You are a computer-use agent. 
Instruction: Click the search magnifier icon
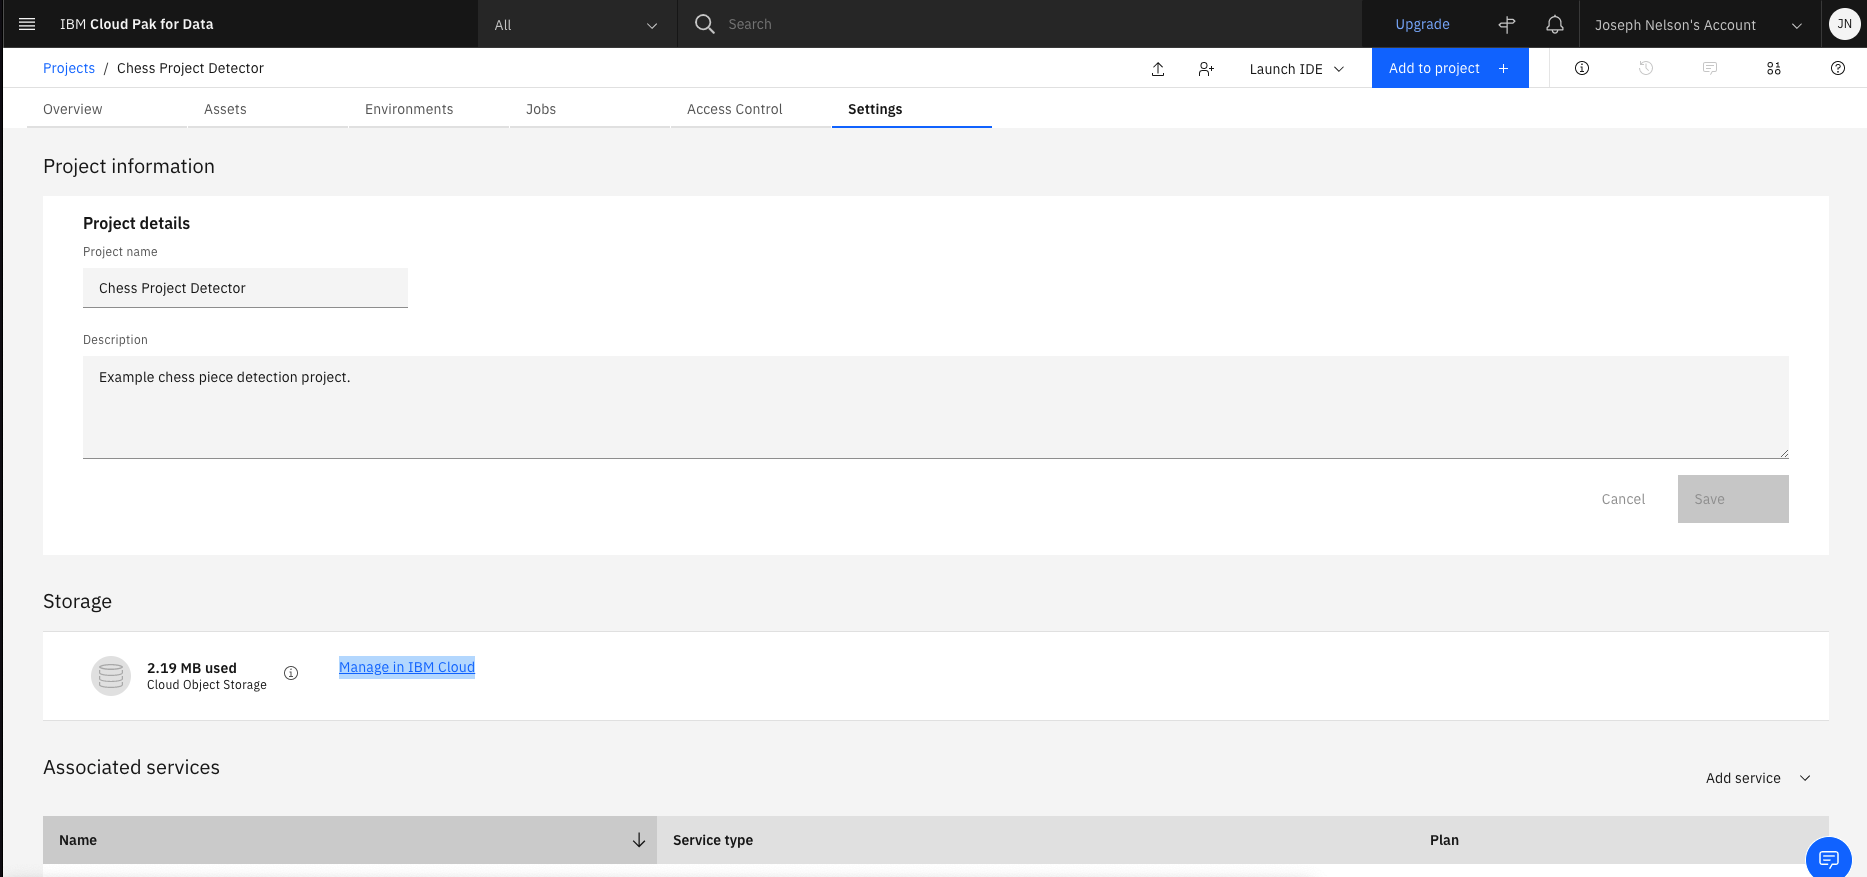[x=705, y=24]
